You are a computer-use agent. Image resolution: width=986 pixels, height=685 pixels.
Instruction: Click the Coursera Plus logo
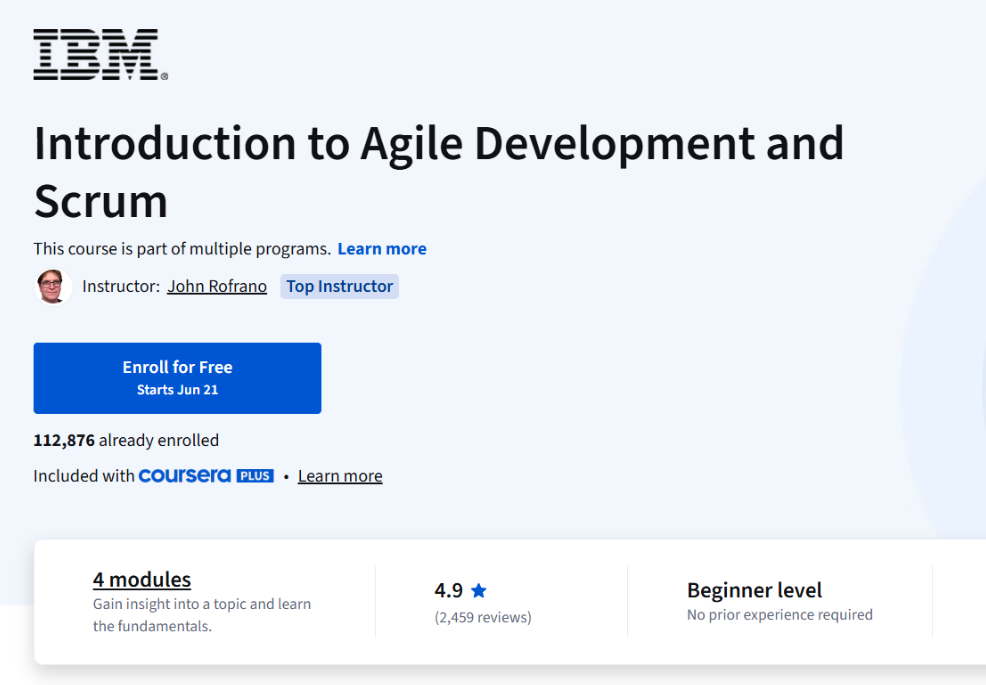click(x=185, y=475)
